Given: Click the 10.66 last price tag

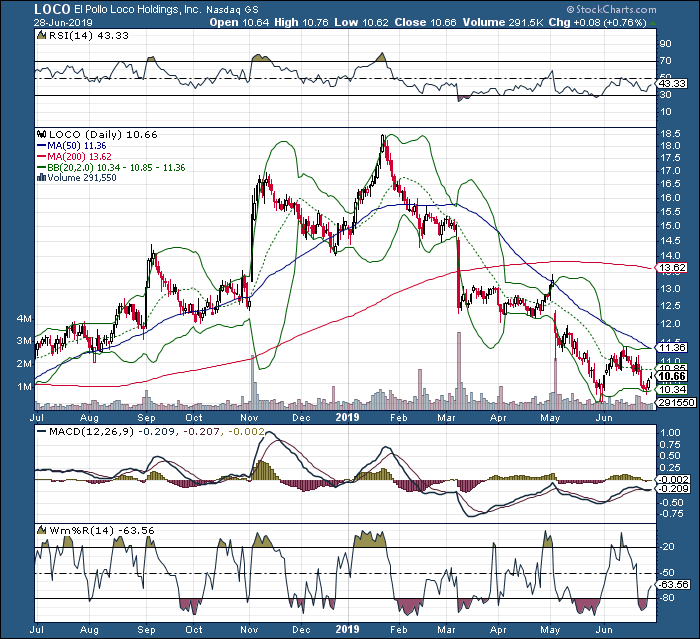Looking at the screenshot, I should 672,376.
